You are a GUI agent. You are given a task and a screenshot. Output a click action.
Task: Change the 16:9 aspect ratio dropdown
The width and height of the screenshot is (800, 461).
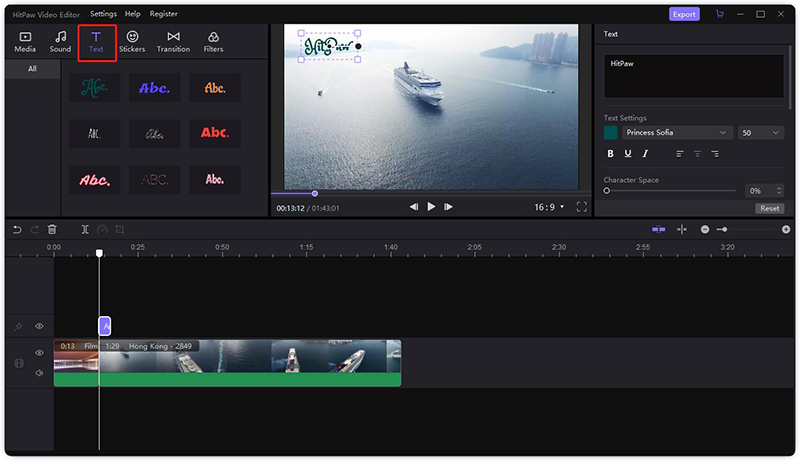coord(549,207)
